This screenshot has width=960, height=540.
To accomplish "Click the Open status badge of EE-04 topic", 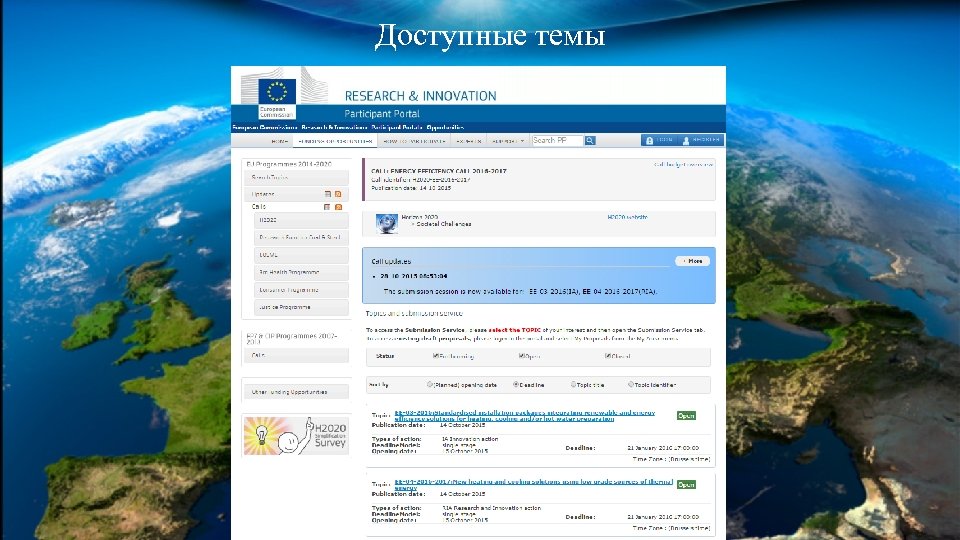I will (686, 485).
